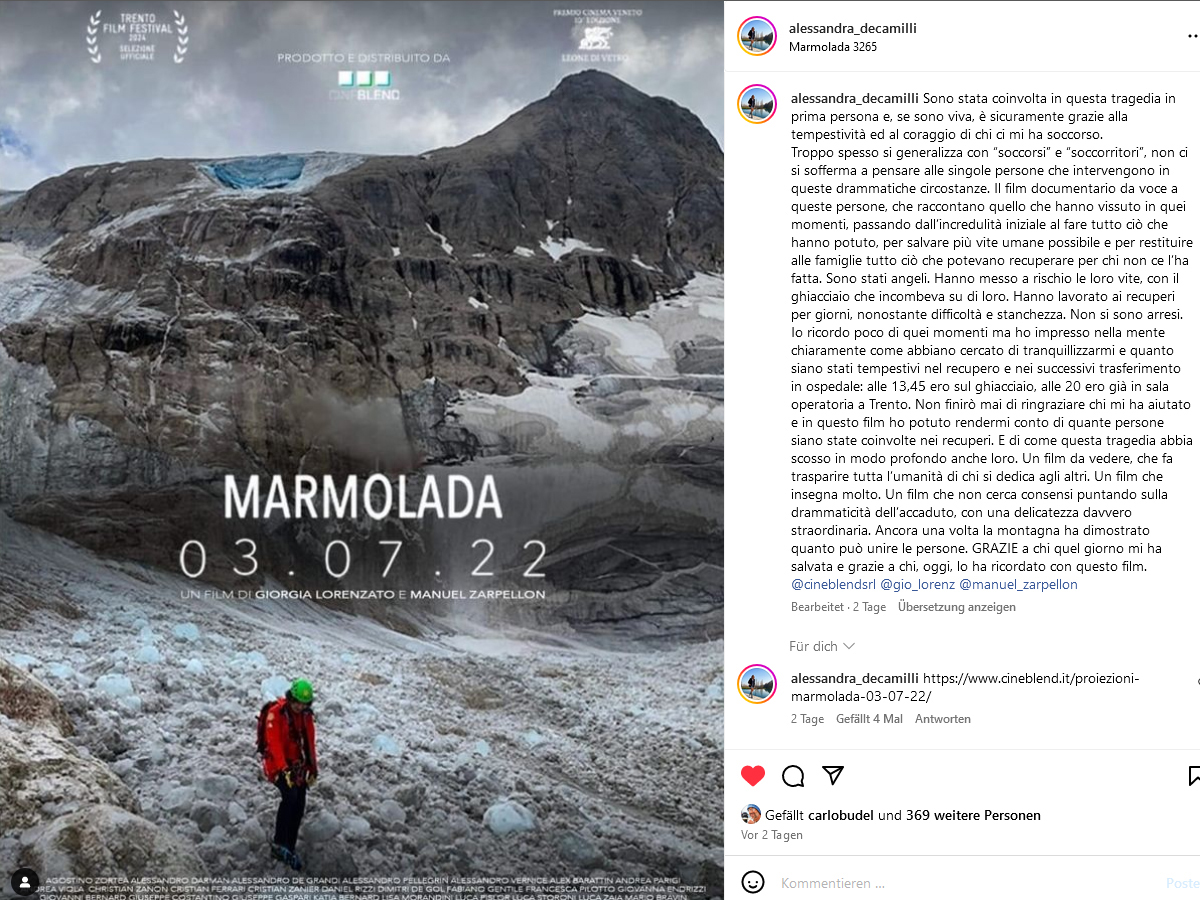This screenshot has width=1200, height=900.
Task: Open the Marmolada 3265 location link
Action: pos(833,46)
